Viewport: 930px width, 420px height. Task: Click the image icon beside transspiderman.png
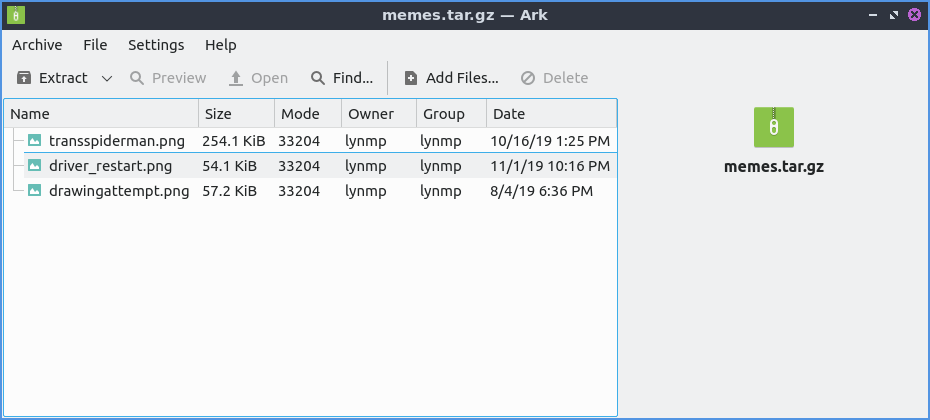point(35,141)
